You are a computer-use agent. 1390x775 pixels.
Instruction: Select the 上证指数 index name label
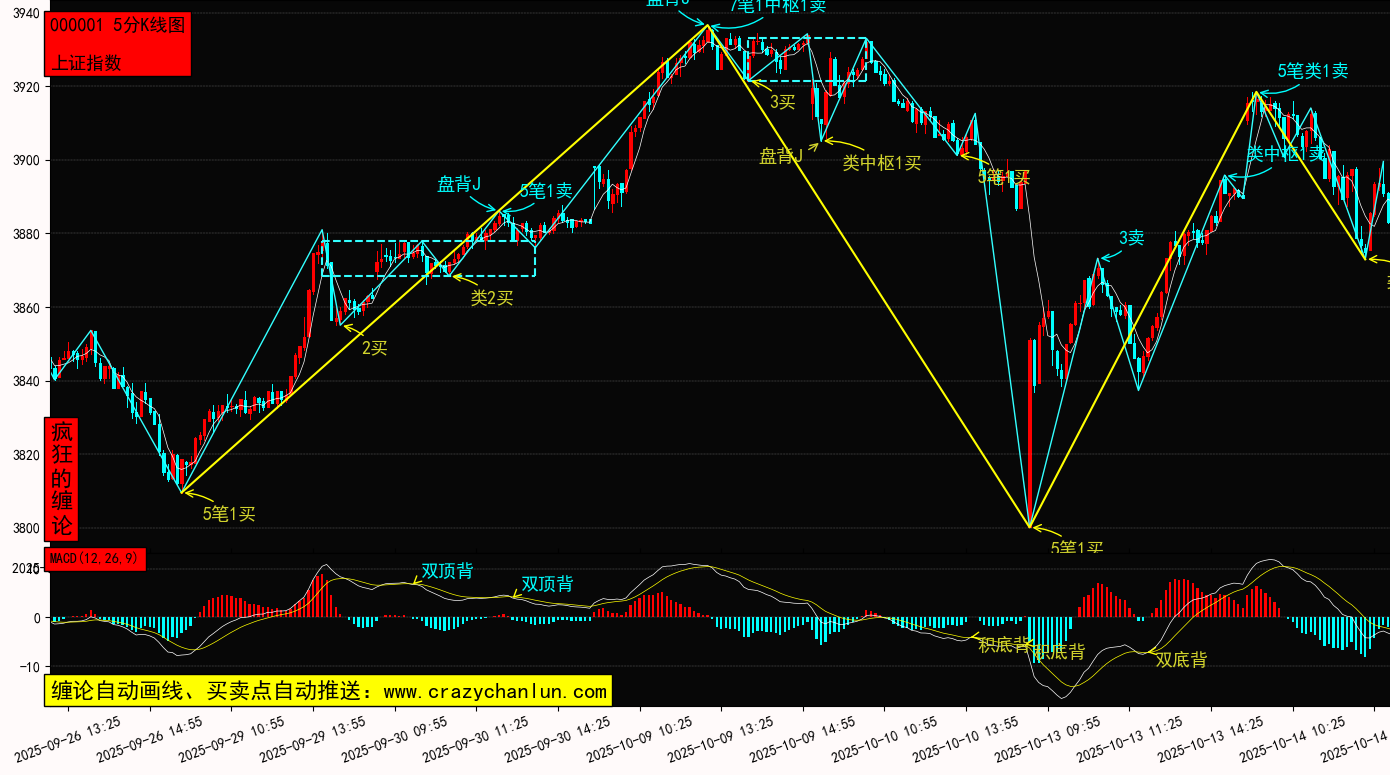click(x=86, y=62)
